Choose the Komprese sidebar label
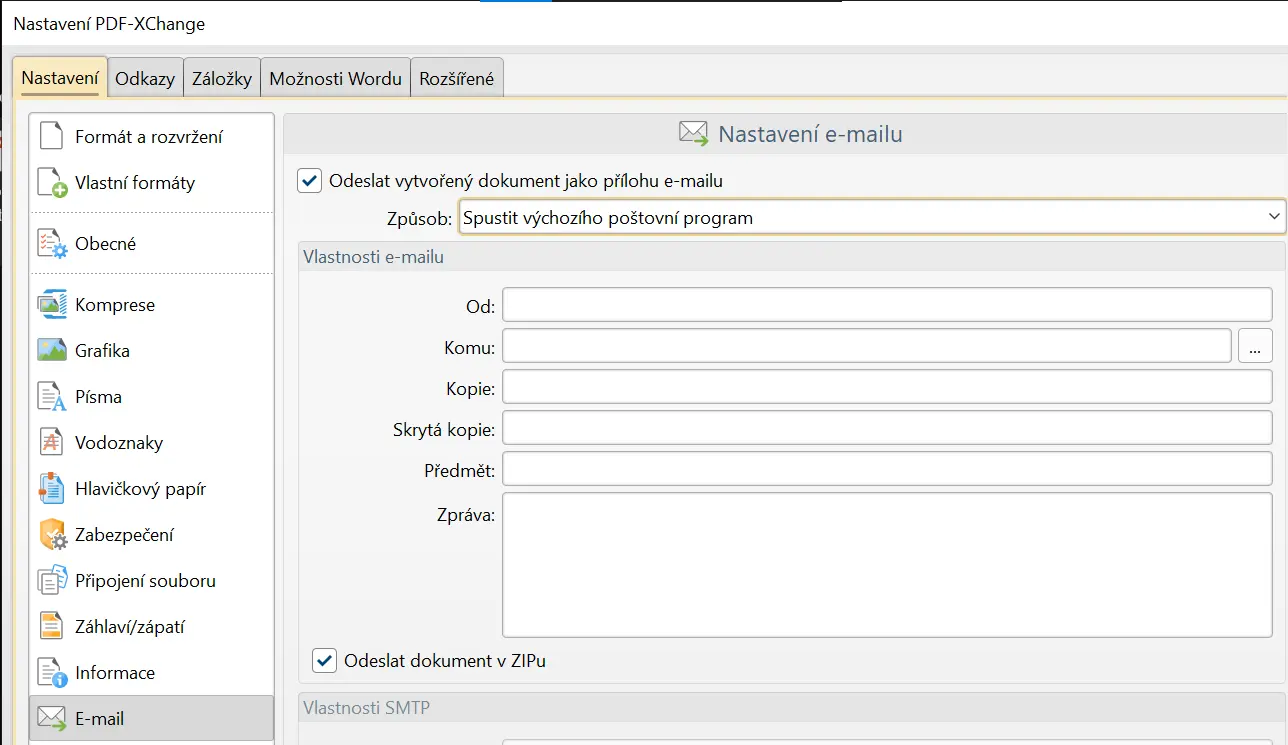 tap(115, 305)
